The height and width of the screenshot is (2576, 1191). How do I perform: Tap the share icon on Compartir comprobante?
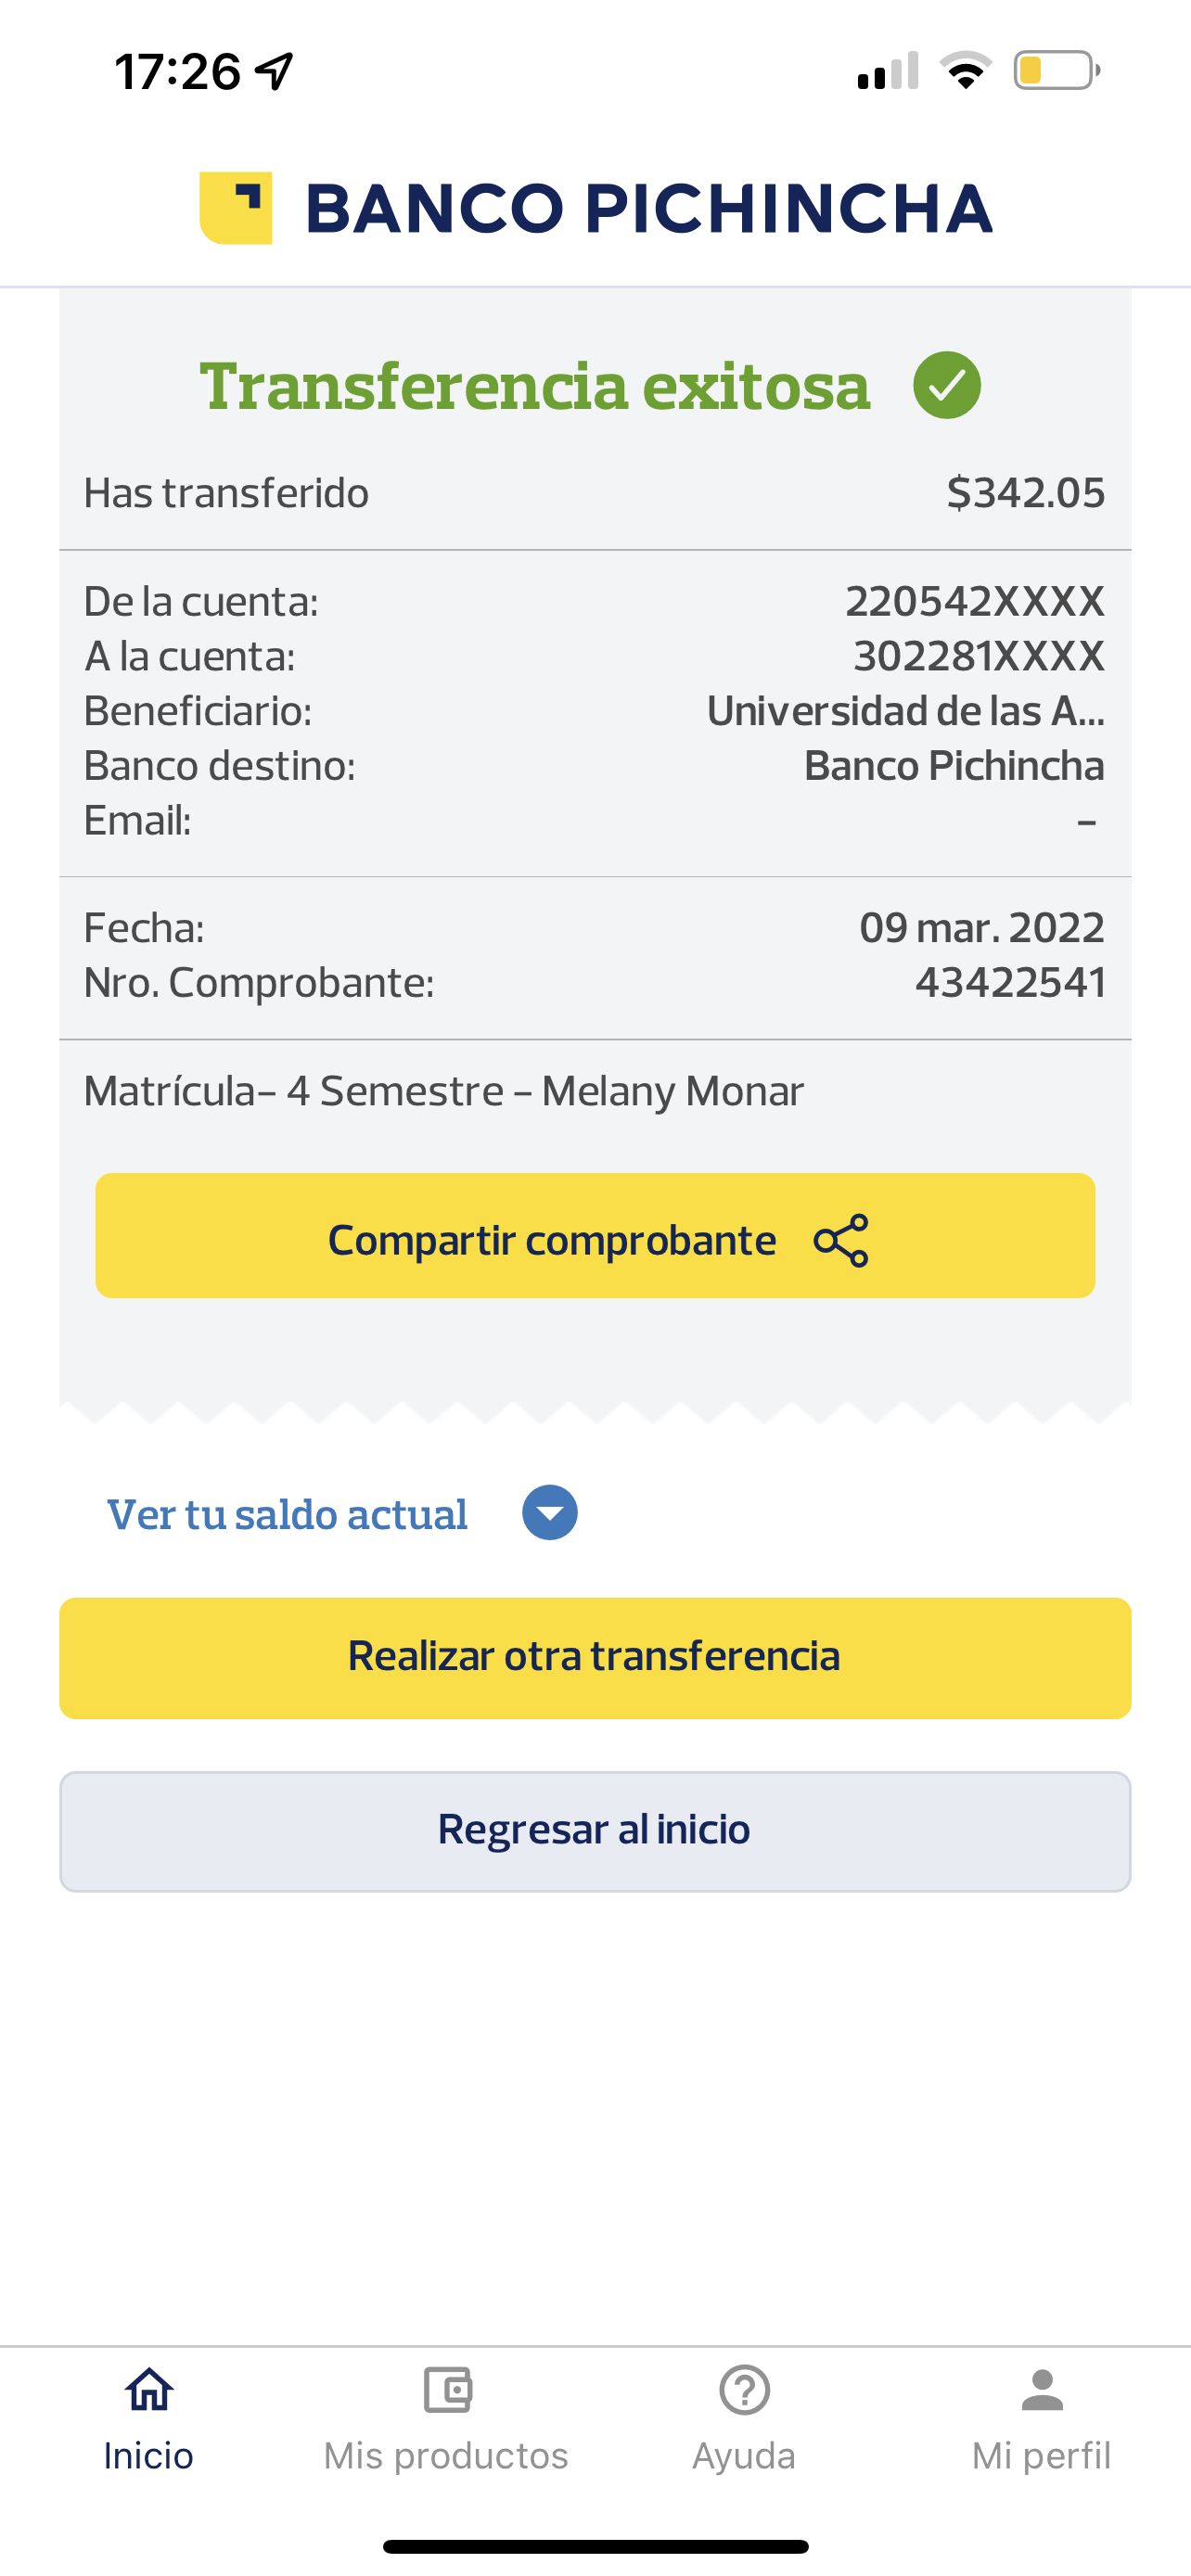[x=841, y=1240]
